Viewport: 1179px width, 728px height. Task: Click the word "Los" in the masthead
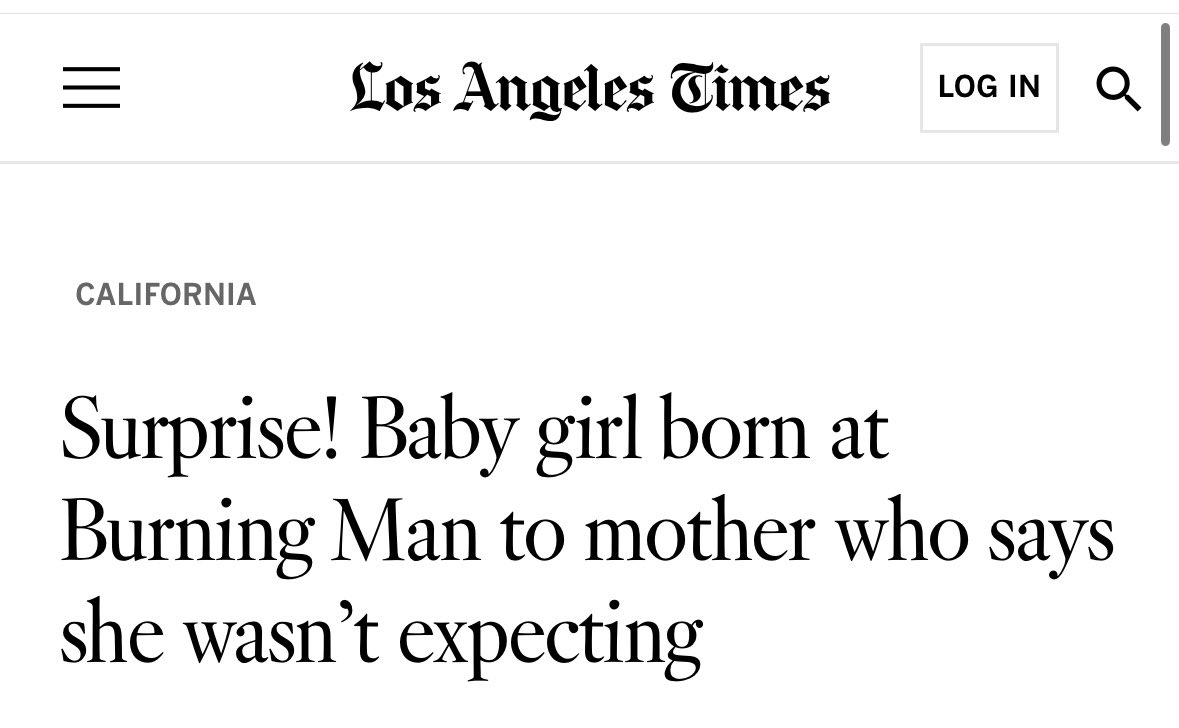396,87
